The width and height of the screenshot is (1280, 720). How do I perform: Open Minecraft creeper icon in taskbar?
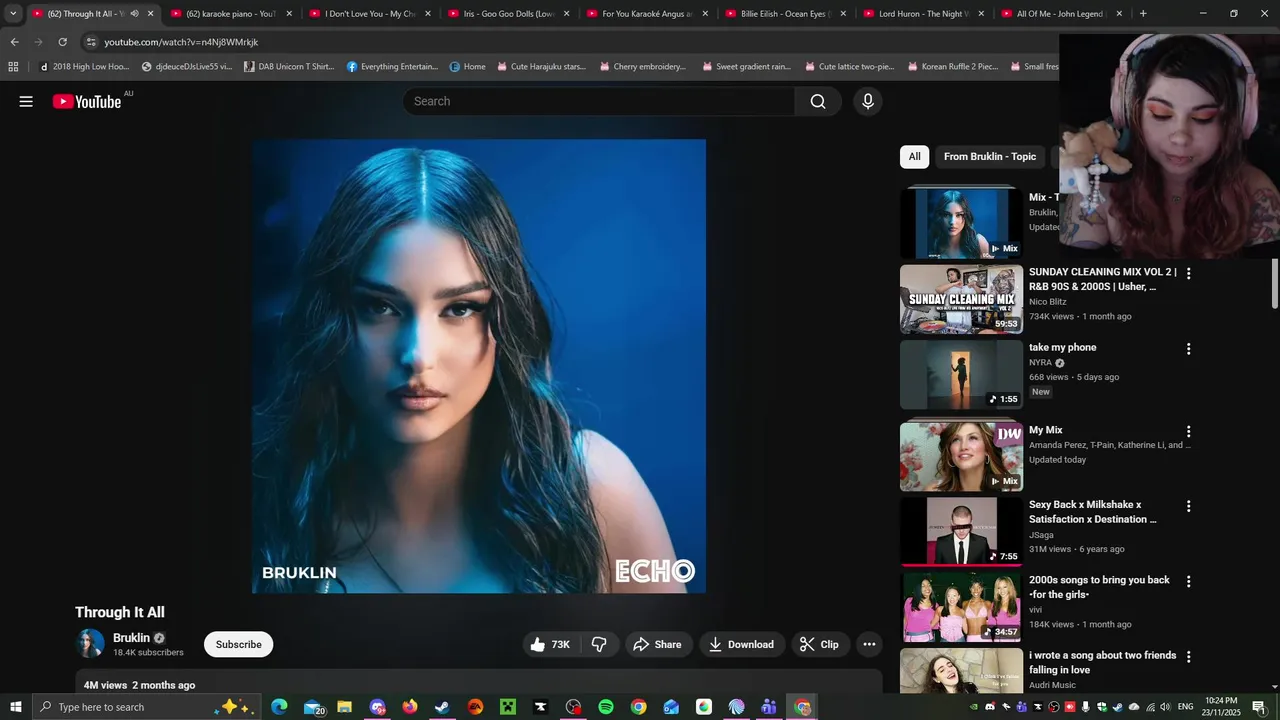click(x=508, y=707)
